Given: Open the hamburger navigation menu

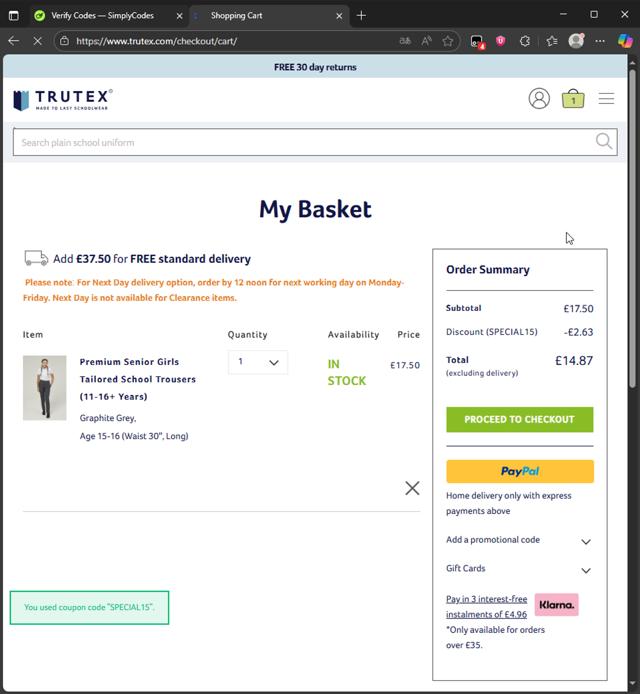Looking at the screenshot, I should [x=606, y=98].
